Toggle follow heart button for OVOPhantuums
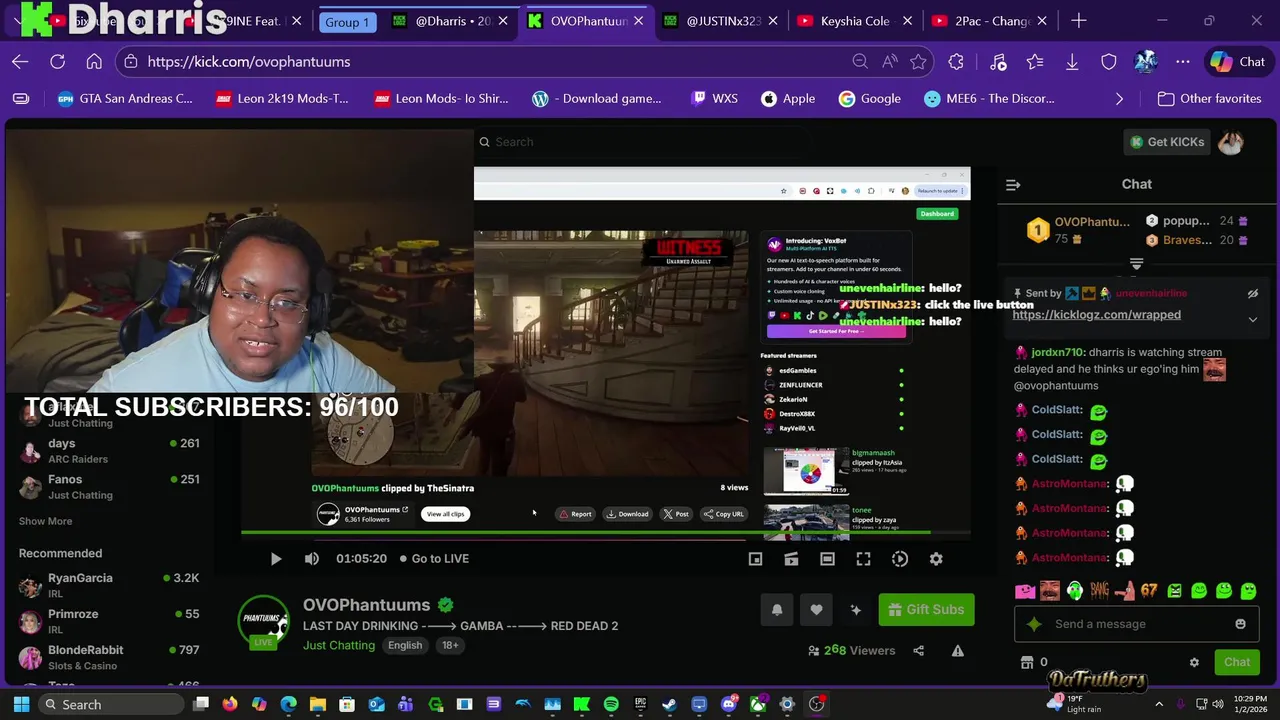Viewport: 1280px width, 720px height. point(816,610)
